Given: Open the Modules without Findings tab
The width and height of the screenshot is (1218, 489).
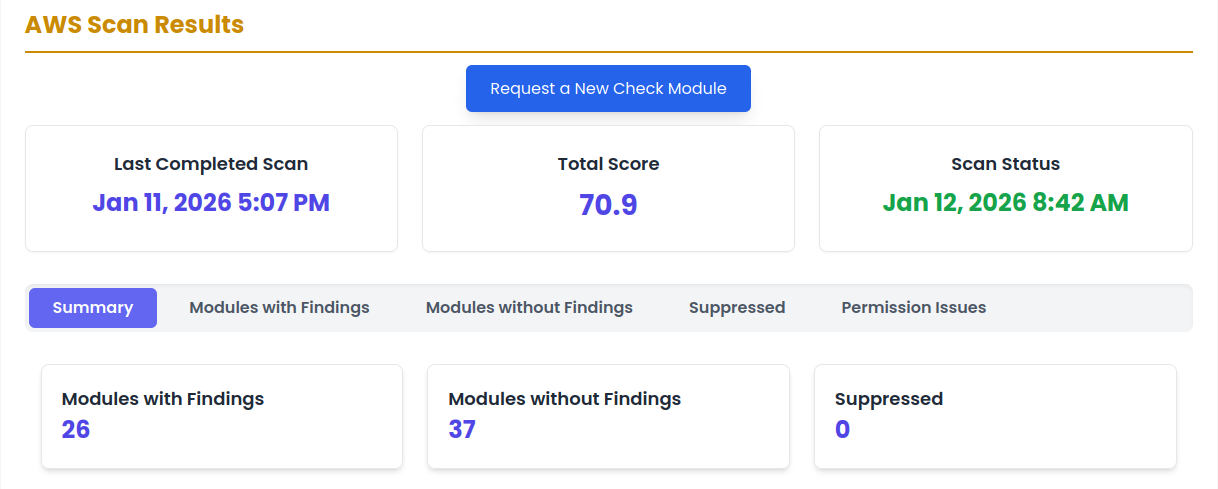Looking at the screenshot, I should 529,308.
